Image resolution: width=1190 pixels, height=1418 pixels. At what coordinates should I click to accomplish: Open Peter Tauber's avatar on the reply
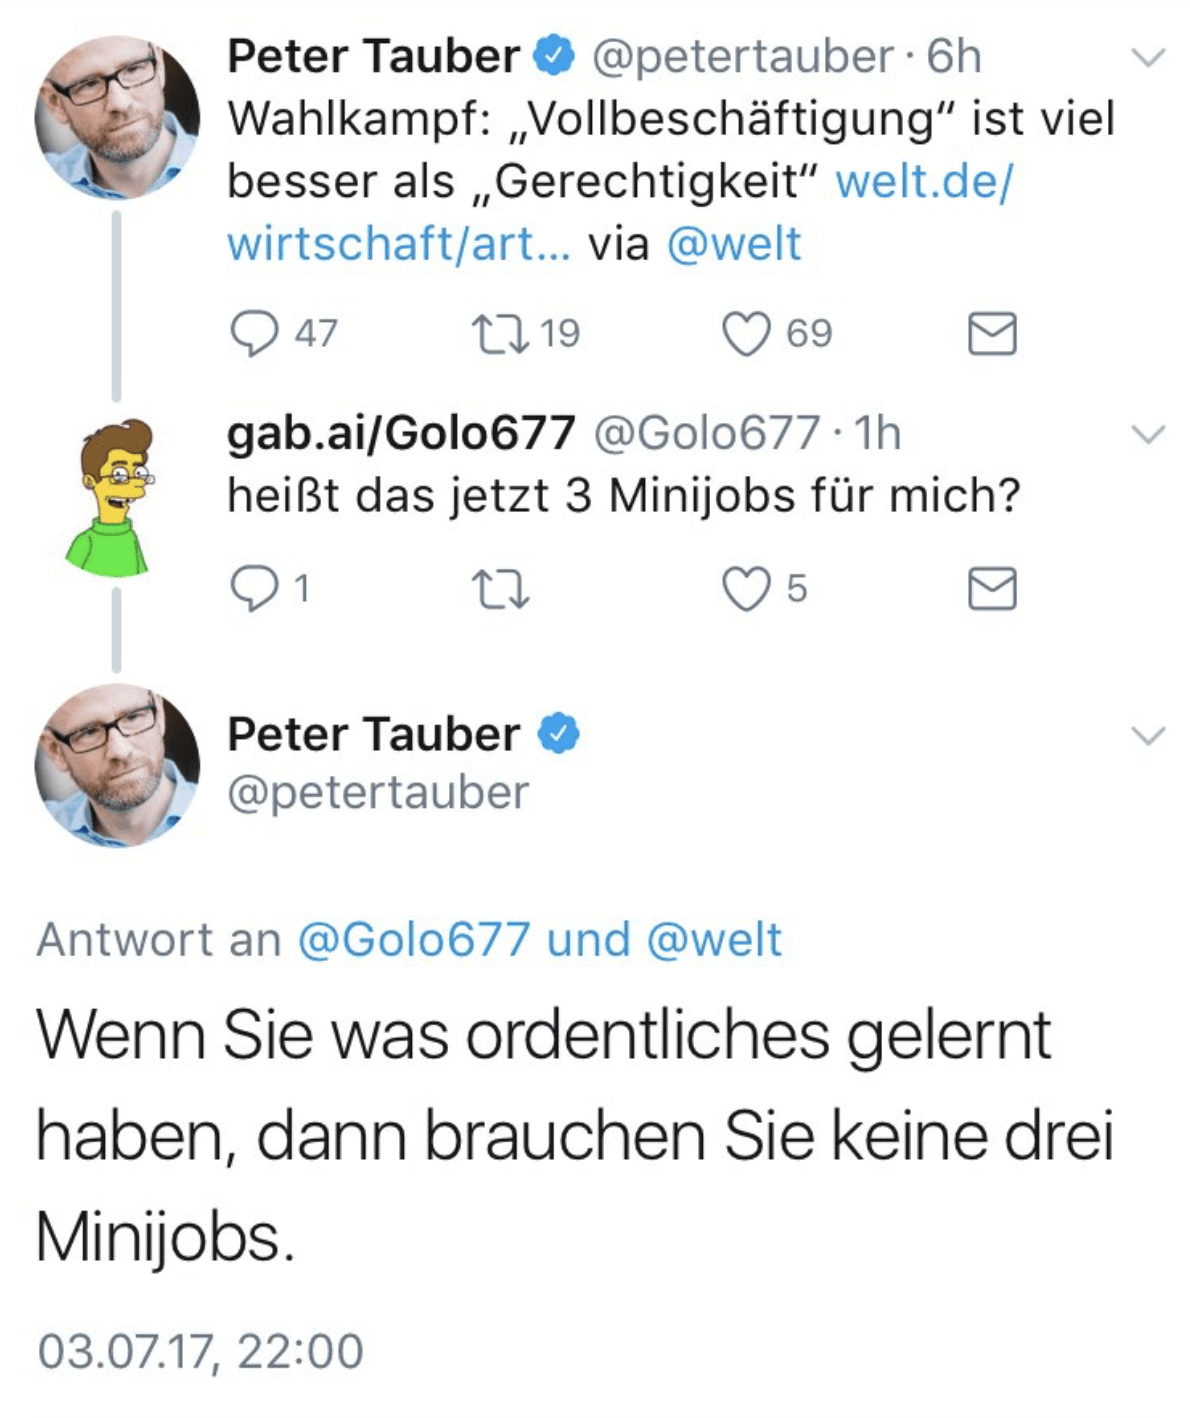pyautogui.click(x=116, y=765)
